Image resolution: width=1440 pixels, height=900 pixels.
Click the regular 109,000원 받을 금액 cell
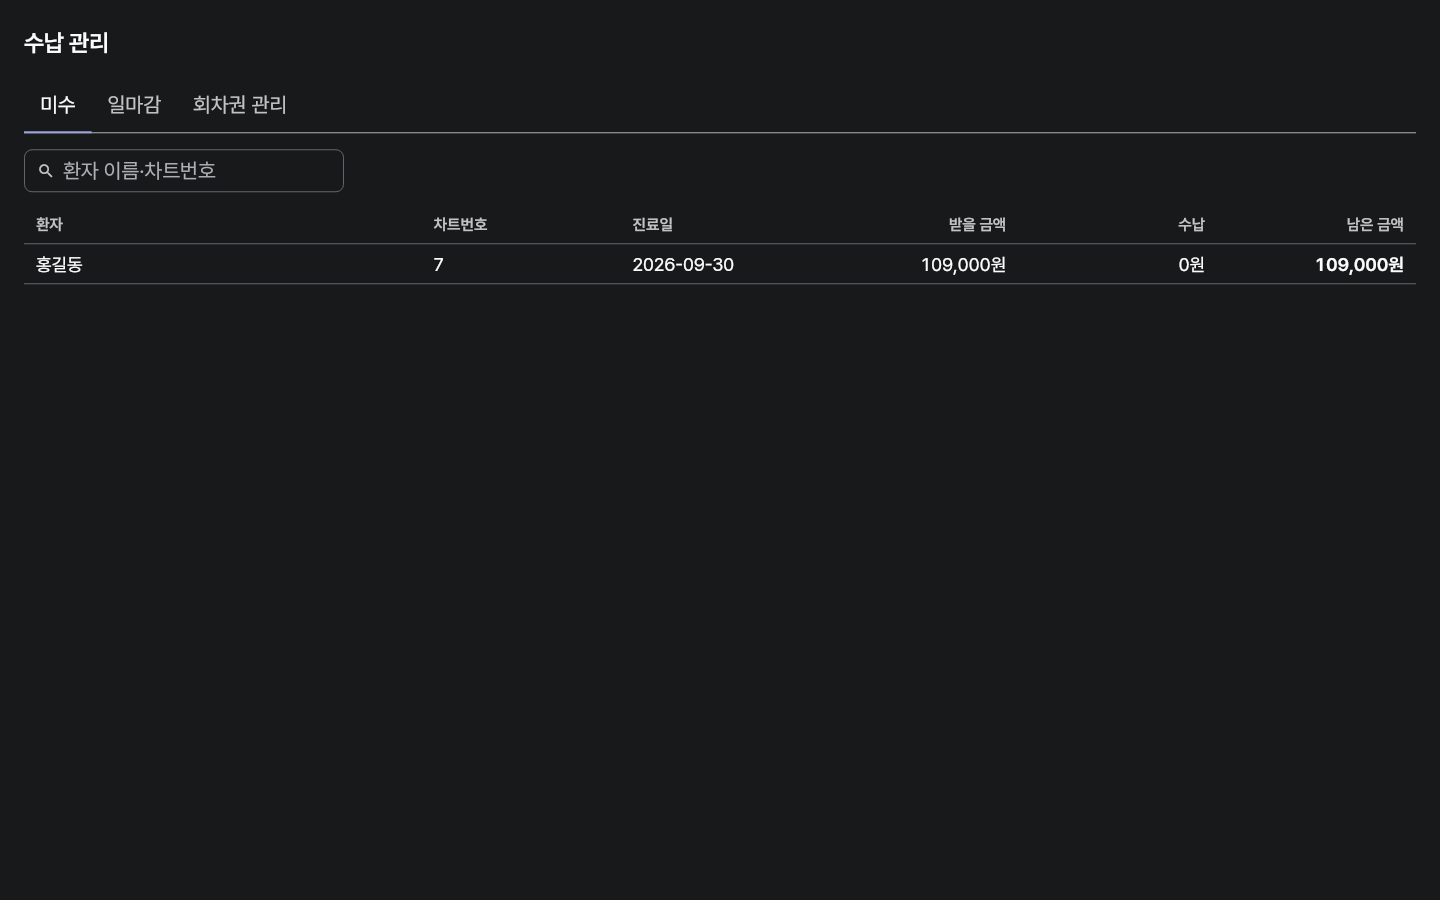963,265
